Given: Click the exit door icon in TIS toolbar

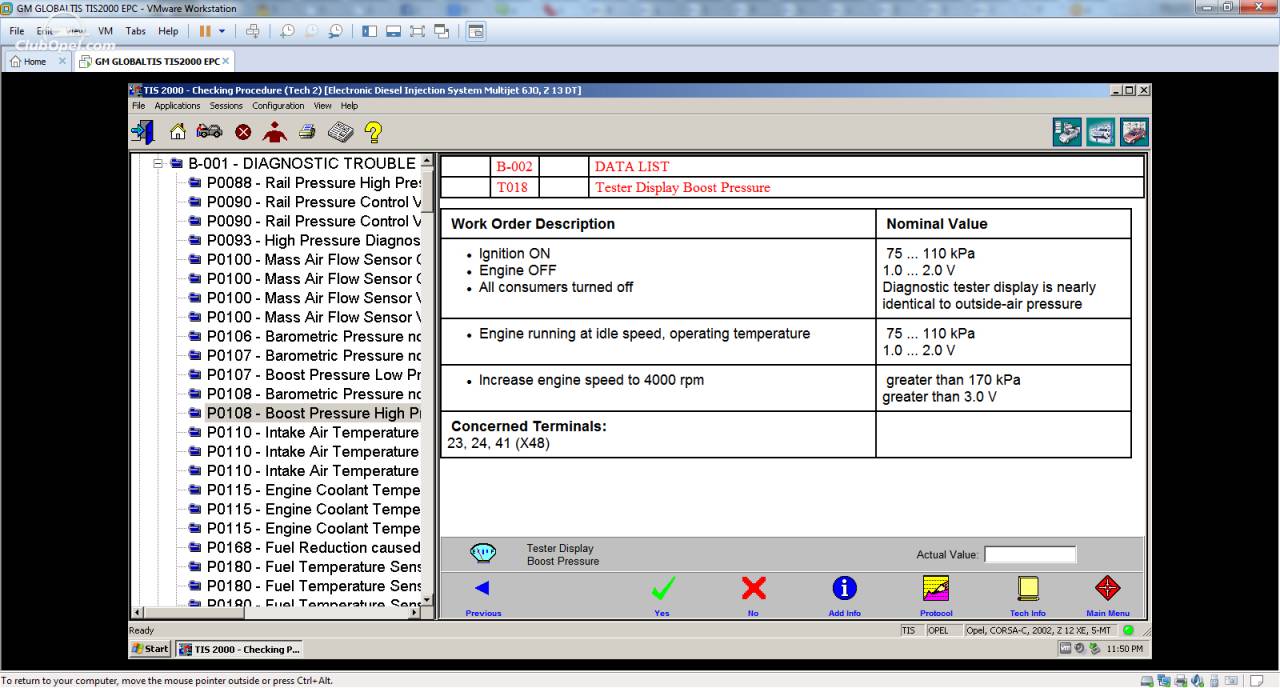Looking at the screenshot, I should [142, 131].
